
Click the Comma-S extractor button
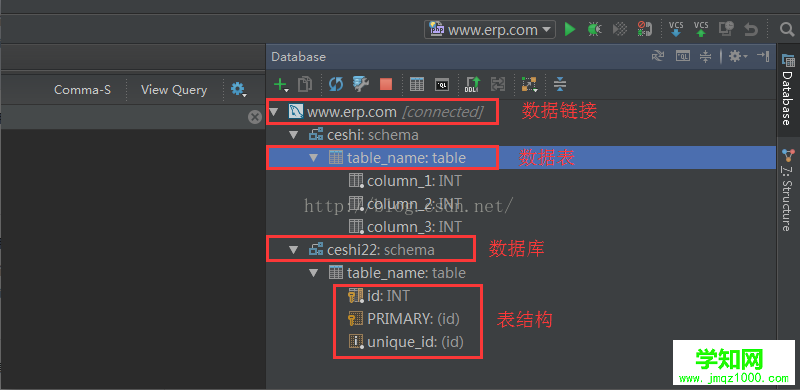tap(83, 90)
